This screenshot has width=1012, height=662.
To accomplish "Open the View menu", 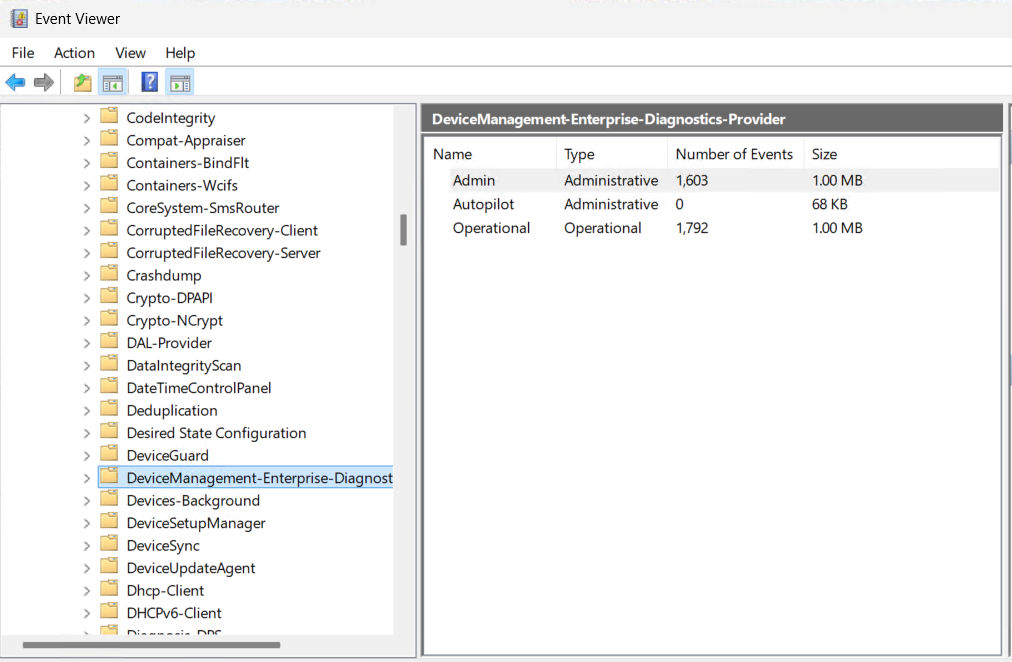I will coord(130,53).
